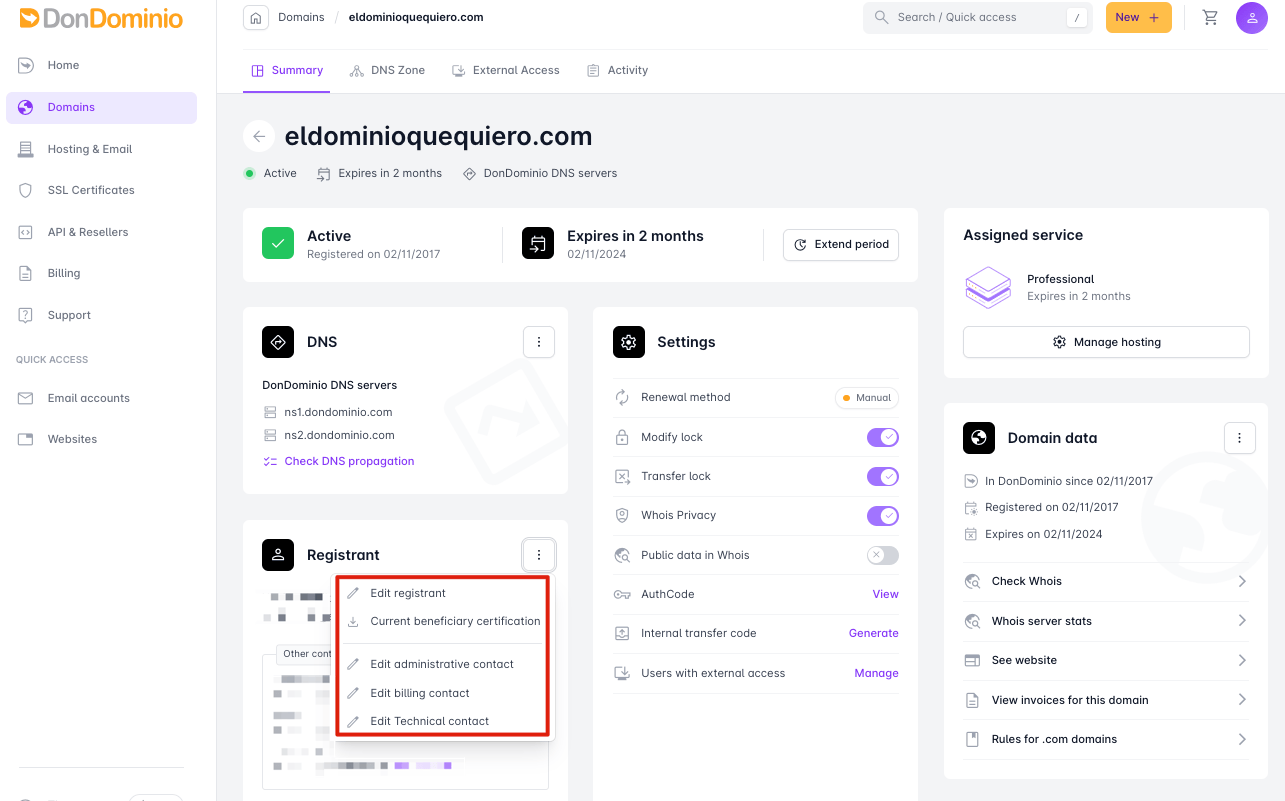Click the Professional hosting stack icon
Screen dimensions: 1285x801
pyautogui.click(x=988, y=287)
